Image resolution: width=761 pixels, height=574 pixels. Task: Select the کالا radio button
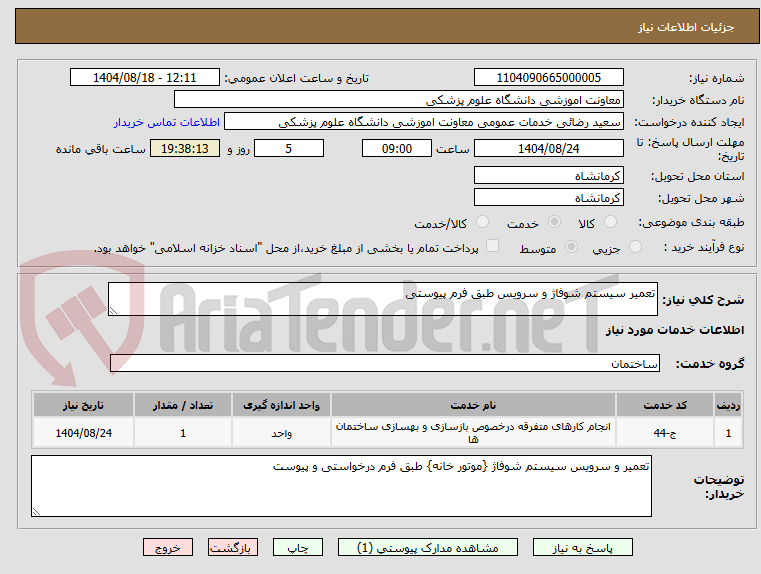coord(610,222)
